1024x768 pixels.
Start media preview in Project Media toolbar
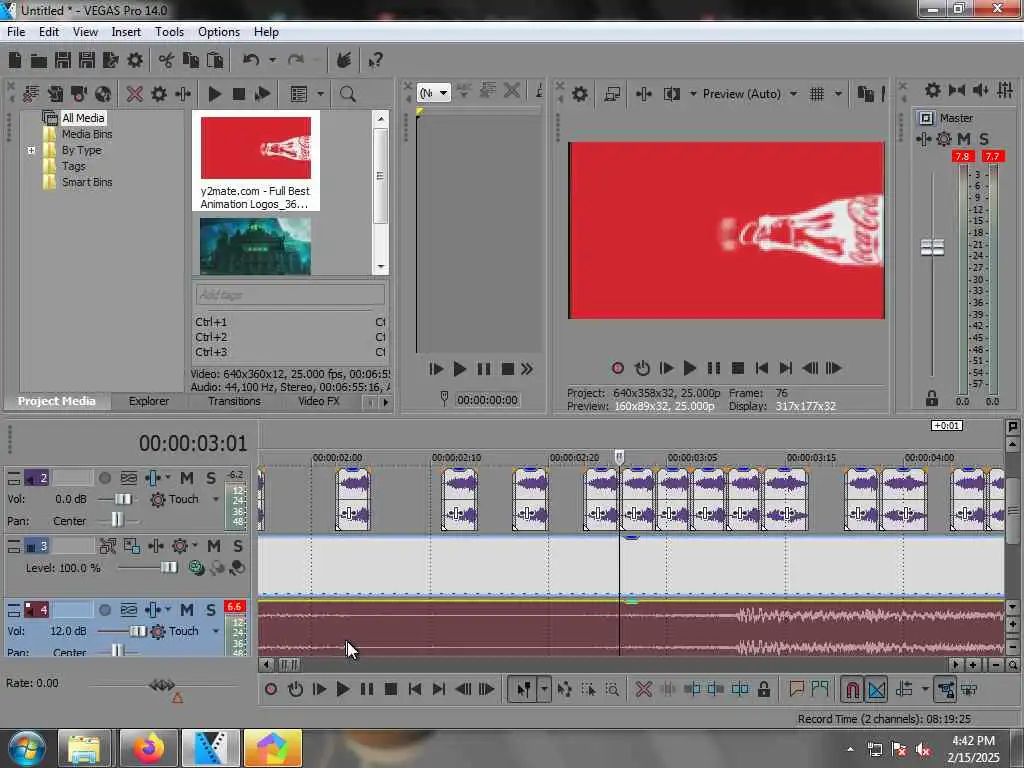pyautogui.click(x=214, y=94)
